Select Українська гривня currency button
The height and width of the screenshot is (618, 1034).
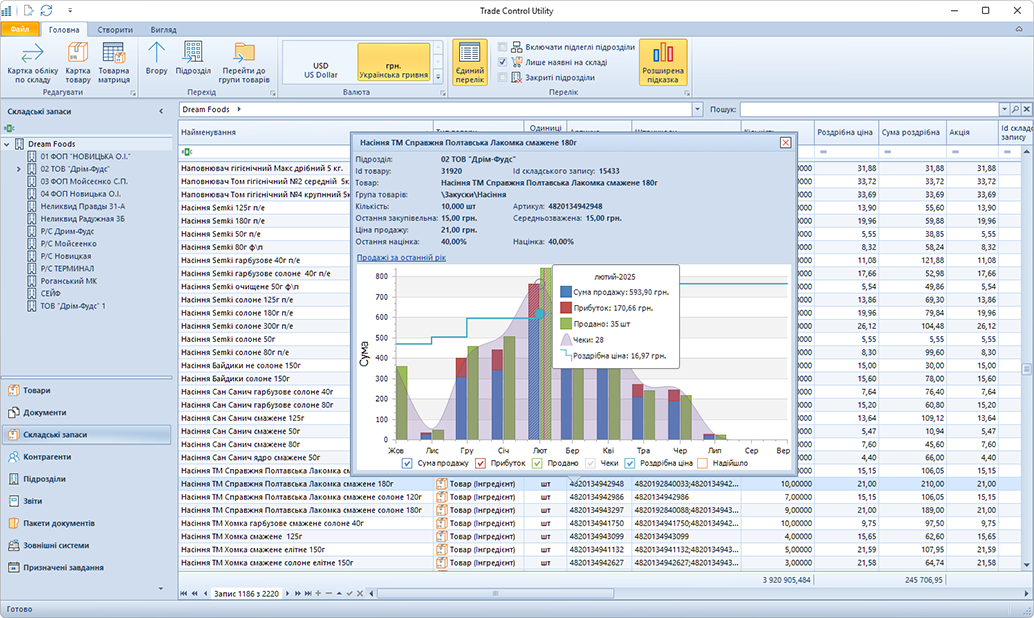pos(393,63)
